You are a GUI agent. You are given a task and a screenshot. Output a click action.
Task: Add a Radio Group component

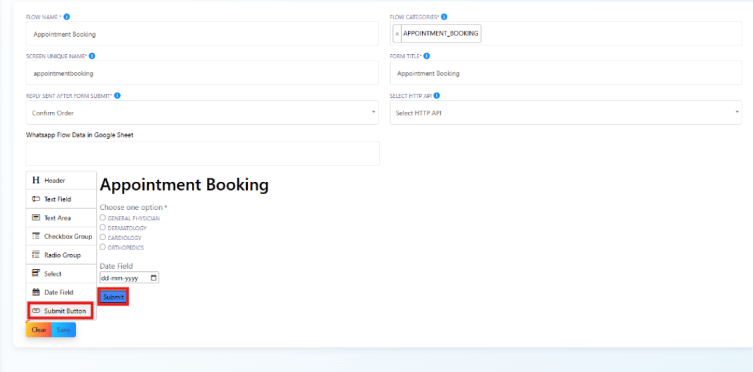(x=61, y=255)
